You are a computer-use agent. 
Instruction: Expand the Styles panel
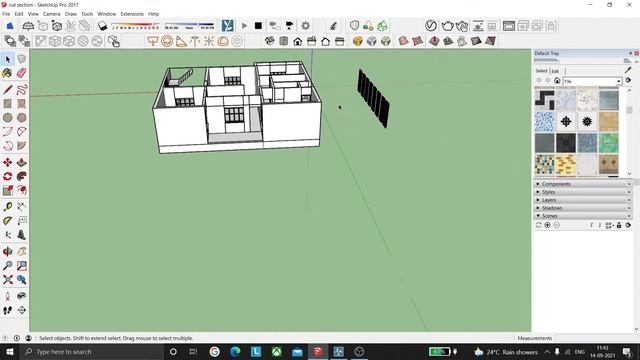583,192
